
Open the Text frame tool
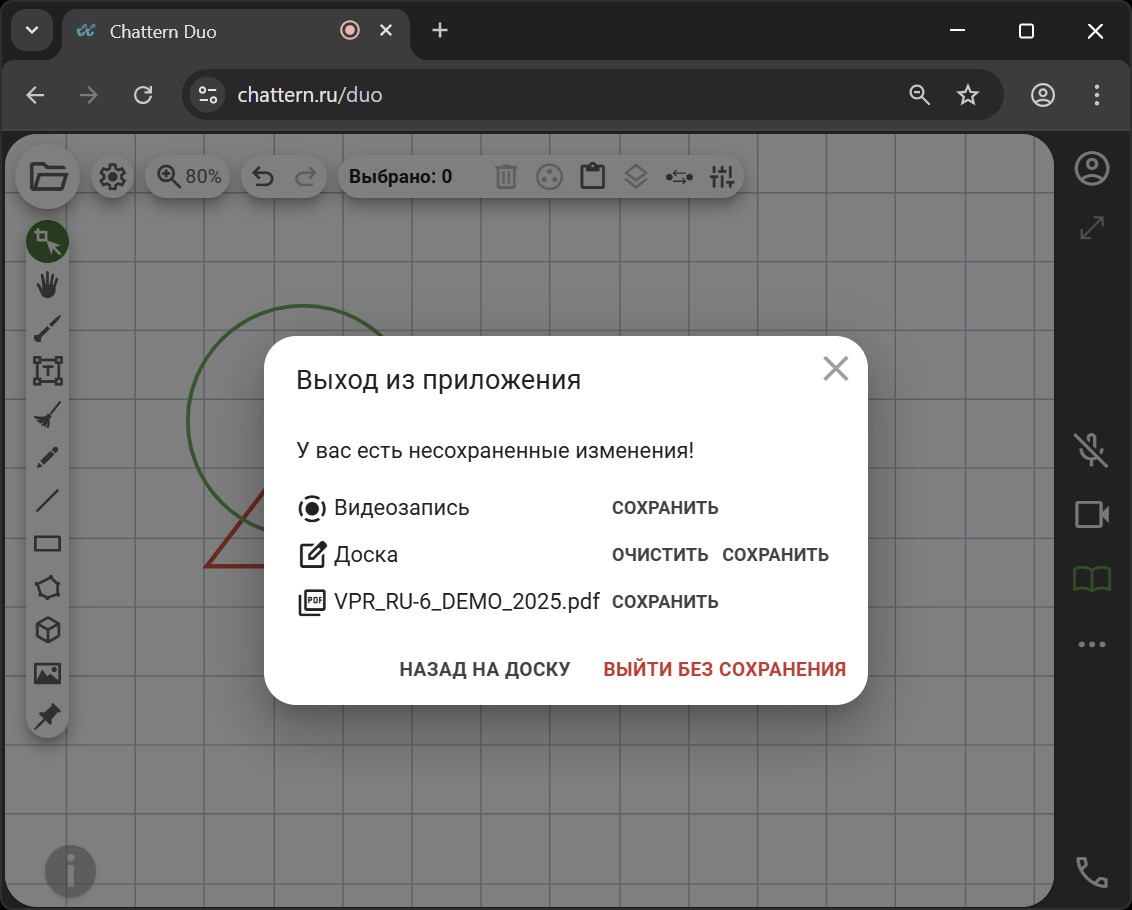[x=47, y=371]
